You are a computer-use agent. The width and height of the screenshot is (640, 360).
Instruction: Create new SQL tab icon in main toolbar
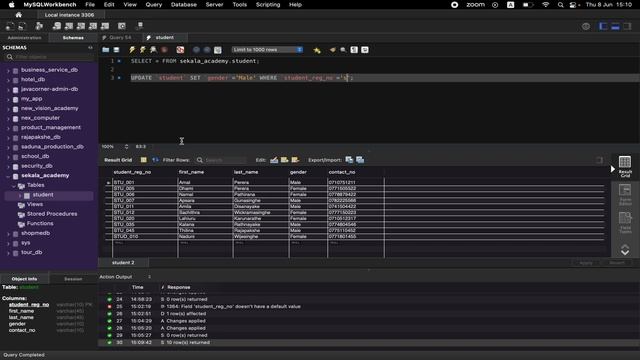pos(10,26)
